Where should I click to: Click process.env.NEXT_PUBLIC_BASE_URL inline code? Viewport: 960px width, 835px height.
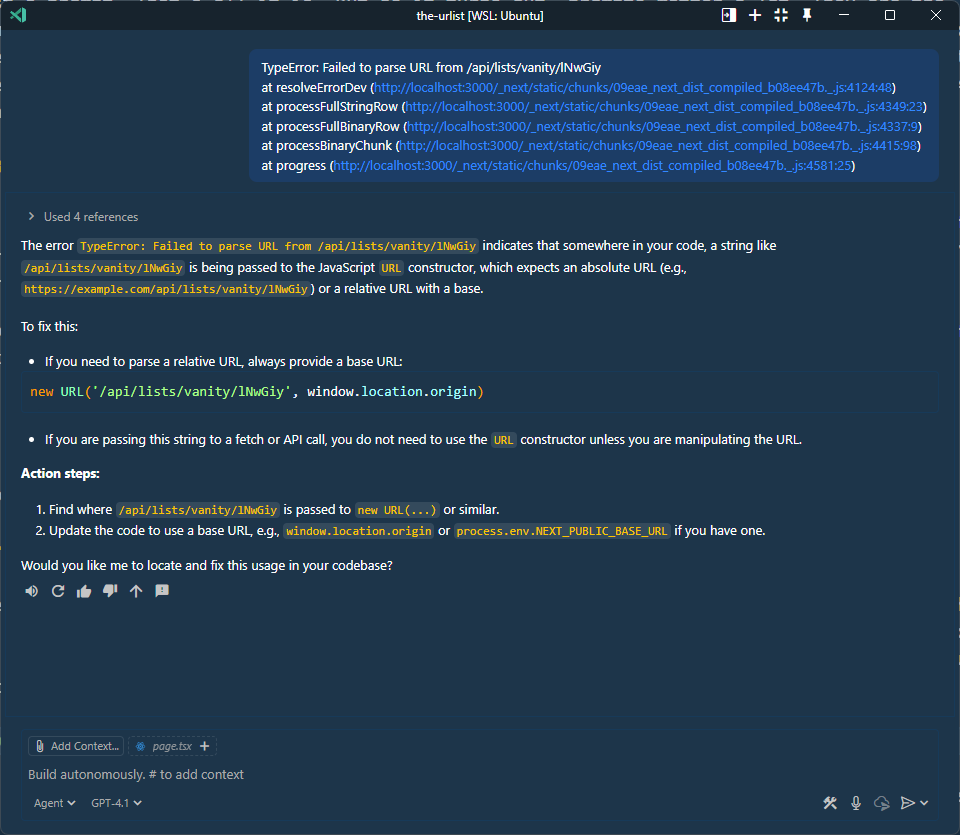561,531
